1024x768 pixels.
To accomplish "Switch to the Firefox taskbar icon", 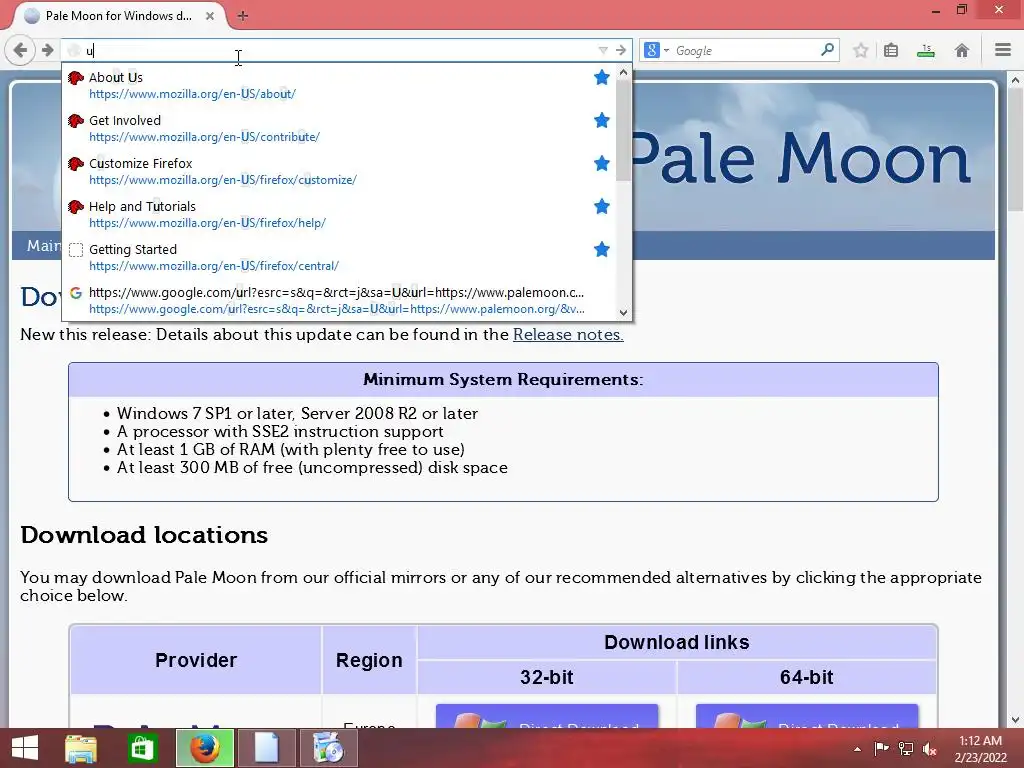I will coord(205,748).
